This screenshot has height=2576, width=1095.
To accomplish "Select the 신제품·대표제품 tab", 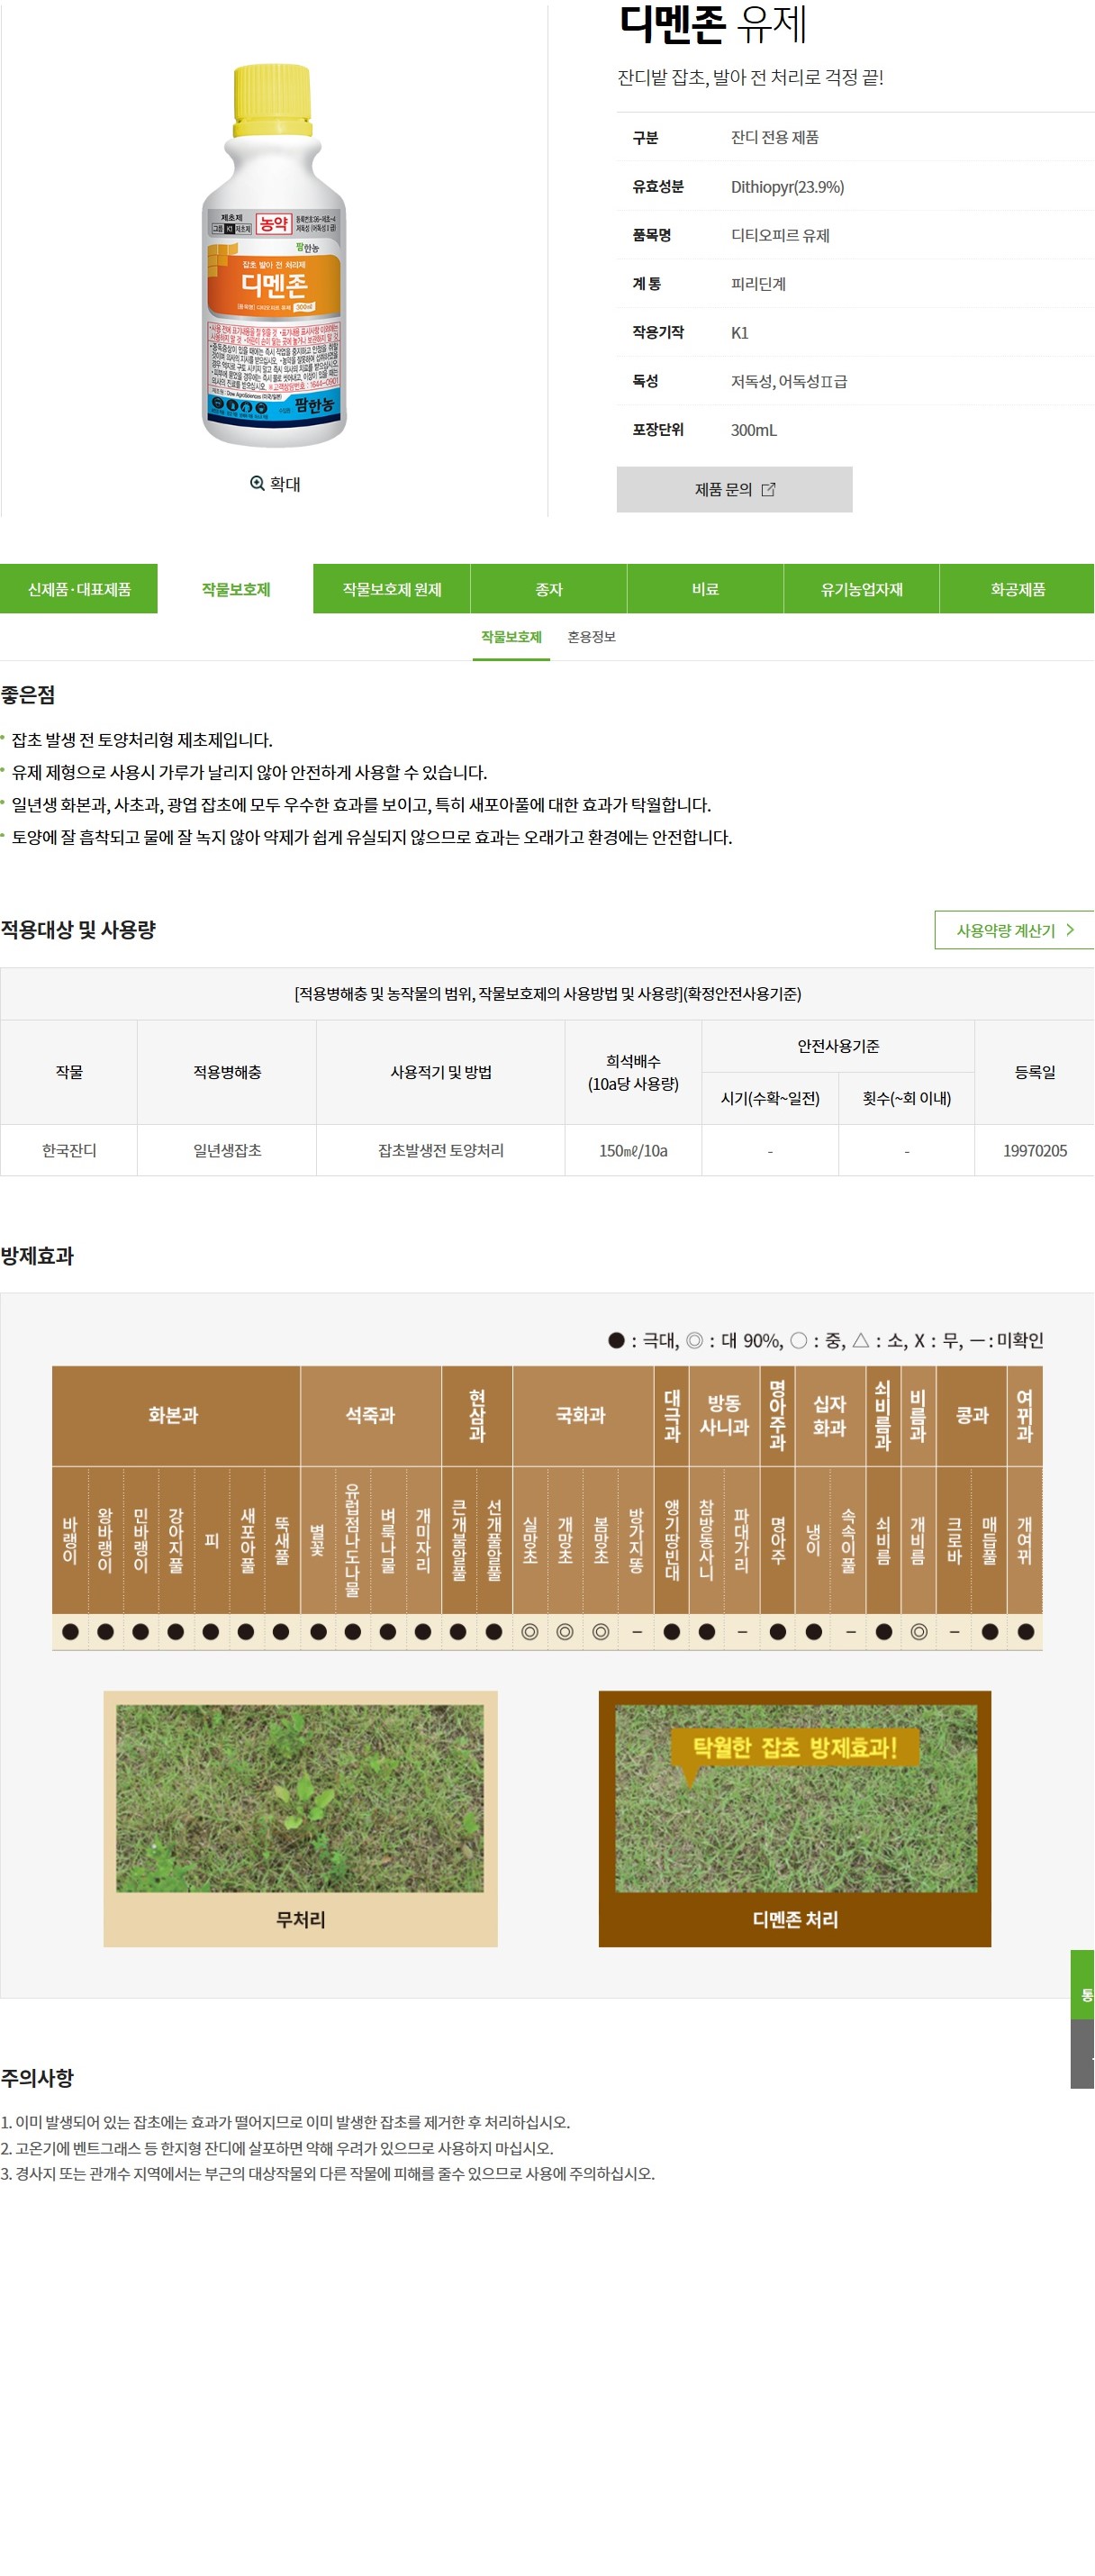I will point(79,589).
